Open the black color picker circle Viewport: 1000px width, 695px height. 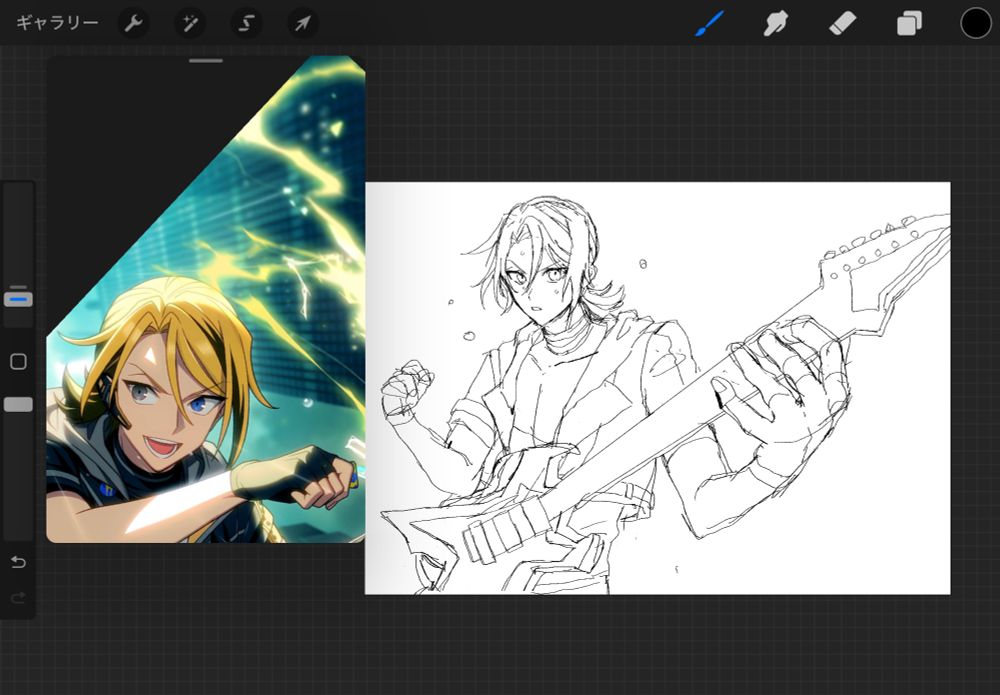[976, 24]
